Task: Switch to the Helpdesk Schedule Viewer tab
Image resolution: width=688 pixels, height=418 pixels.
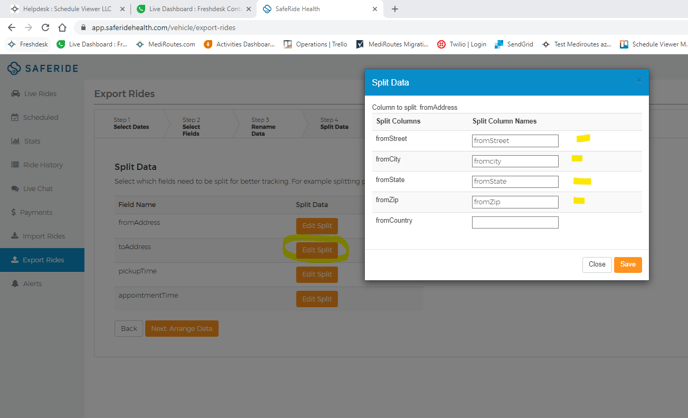Action: click(x=65, y=9)
